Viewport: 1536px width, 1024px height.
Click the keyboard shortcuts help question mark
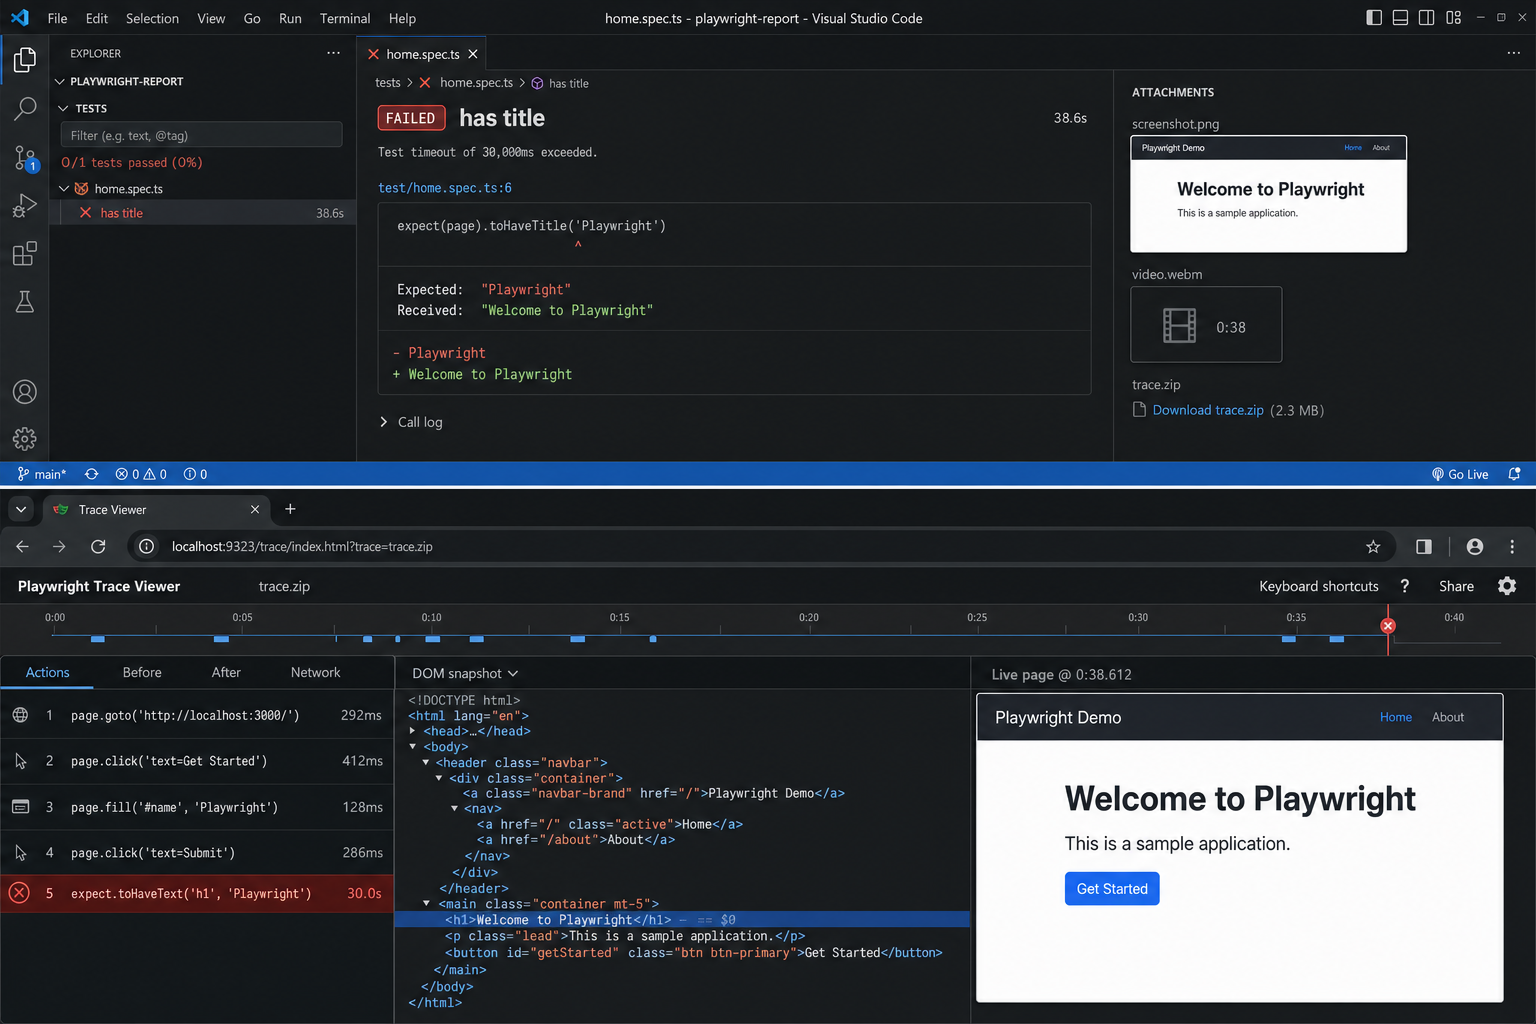point(1404,586)
